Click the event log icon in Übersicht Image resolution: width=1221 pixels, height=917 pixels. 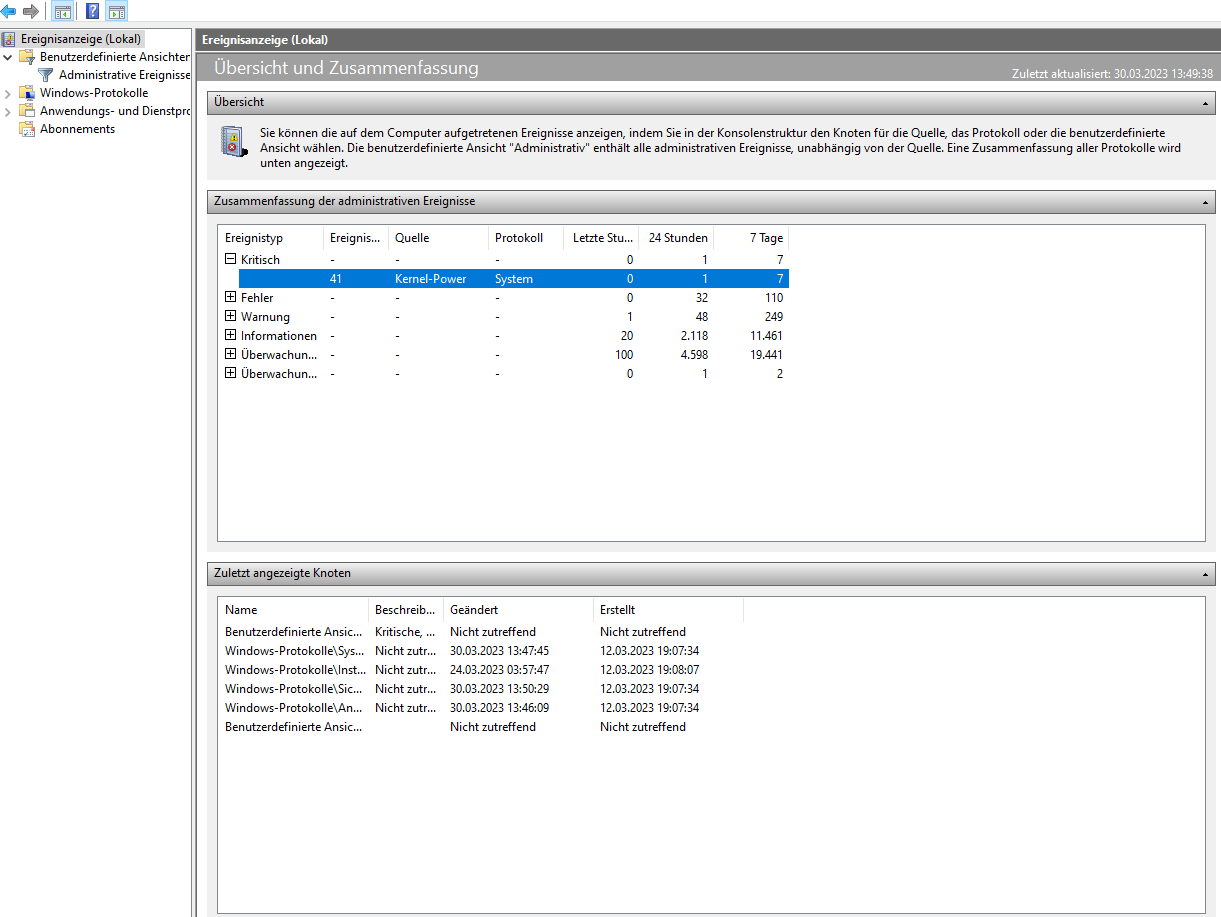pyautogui.click(x=233, y=141)
